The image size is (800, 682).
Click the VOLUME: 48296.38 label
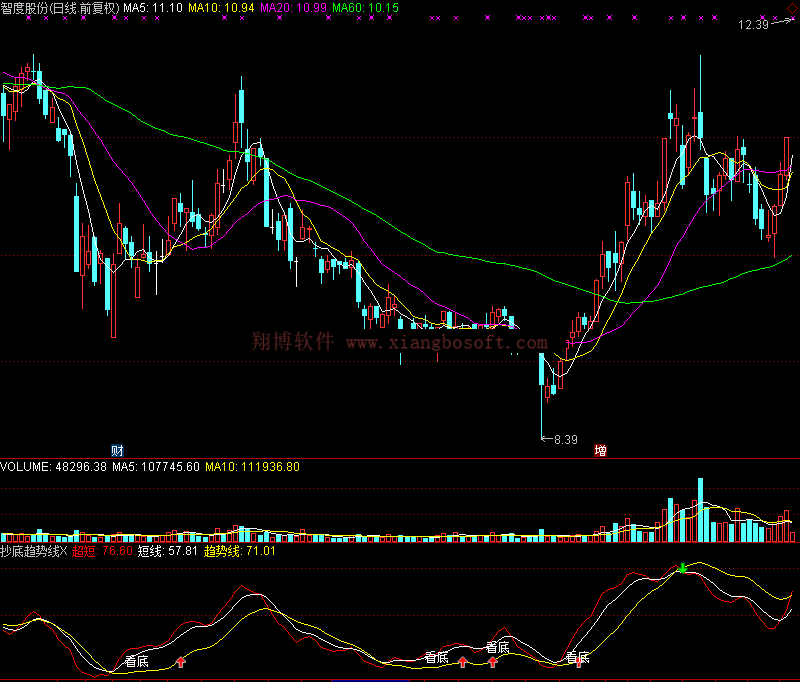pos(54,467)
